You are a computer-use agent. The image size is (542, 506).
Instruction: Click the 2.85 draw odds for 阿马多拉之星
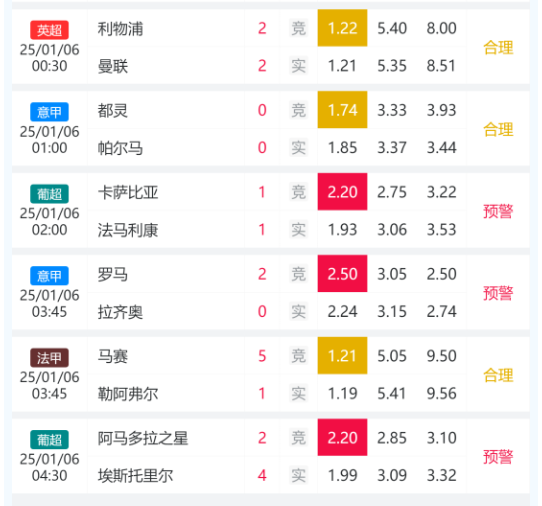pyautogui.click(x=392, y=438)
